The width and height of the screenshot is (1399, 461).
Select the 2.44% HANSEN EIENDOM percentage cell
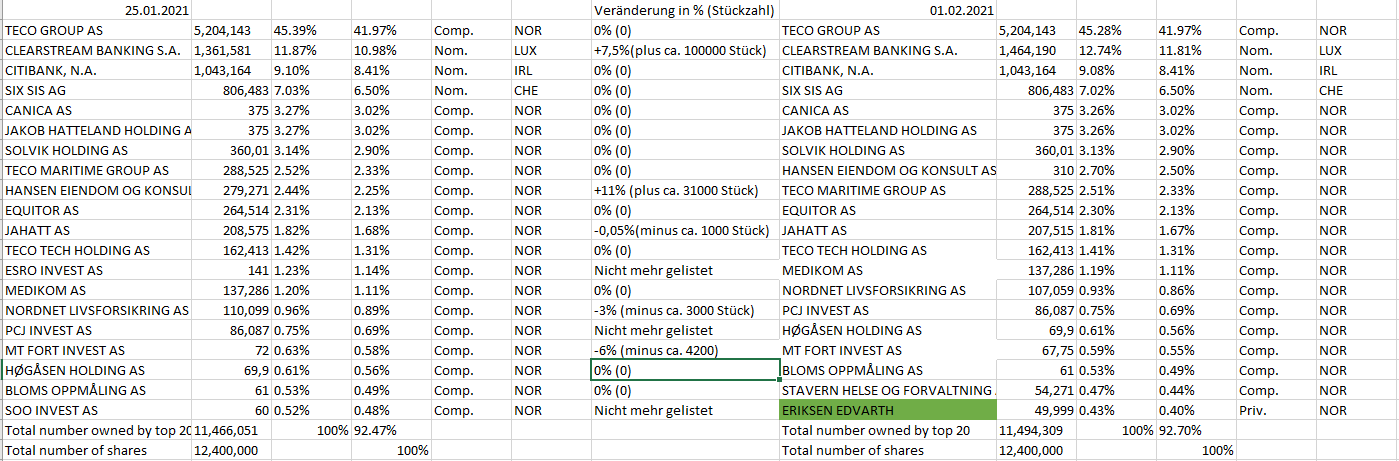pos(310,191)
